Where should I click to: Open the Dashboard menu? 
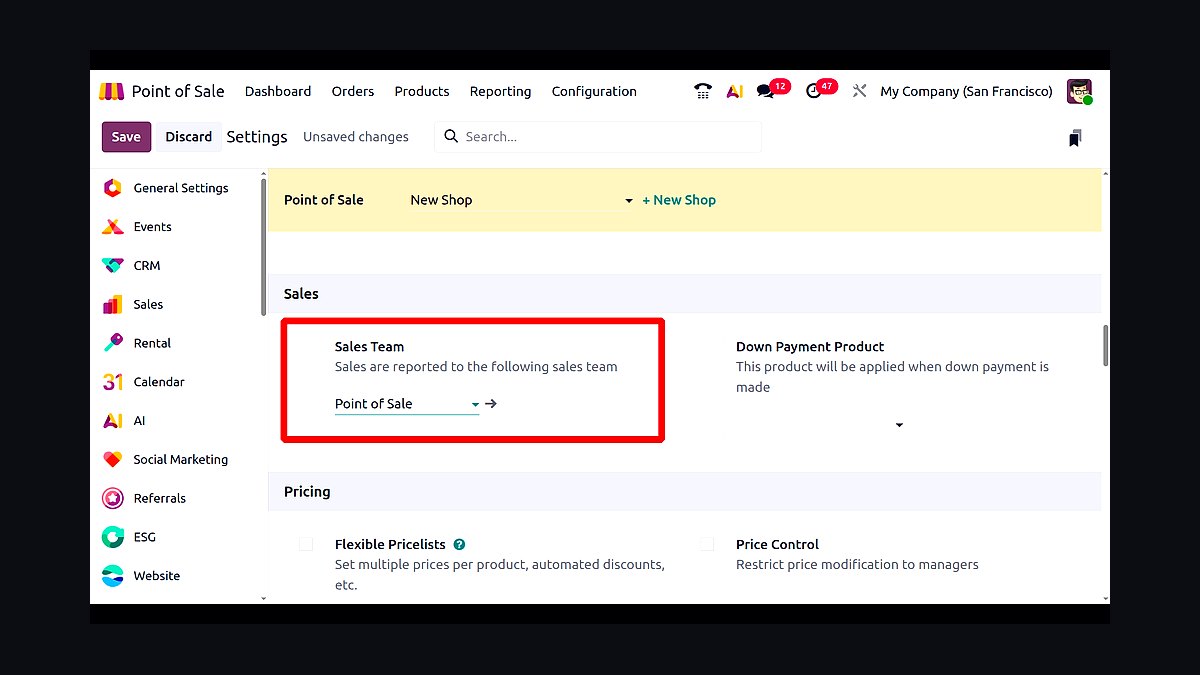coord(278,91)
